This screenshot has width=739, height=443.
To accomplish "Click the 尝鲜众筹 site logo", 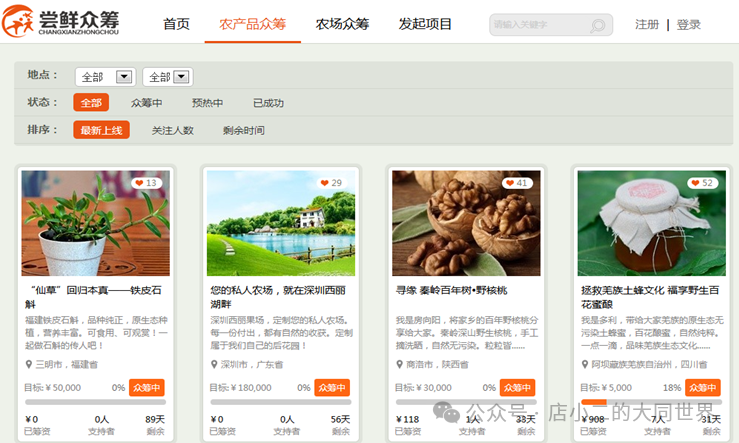I will pyautogui.click(x=60, y=21).
